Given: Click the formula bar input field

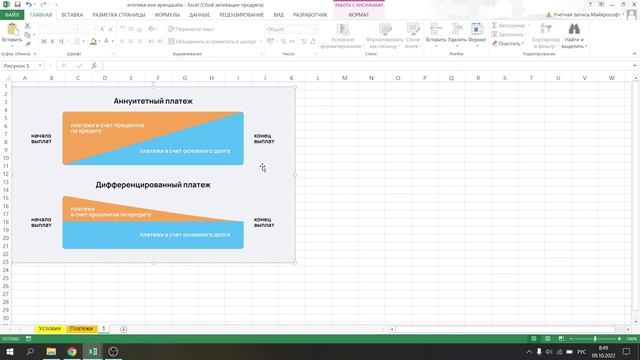Looking at the screenshot, I should pyautogui.click(x=367, y=66).
